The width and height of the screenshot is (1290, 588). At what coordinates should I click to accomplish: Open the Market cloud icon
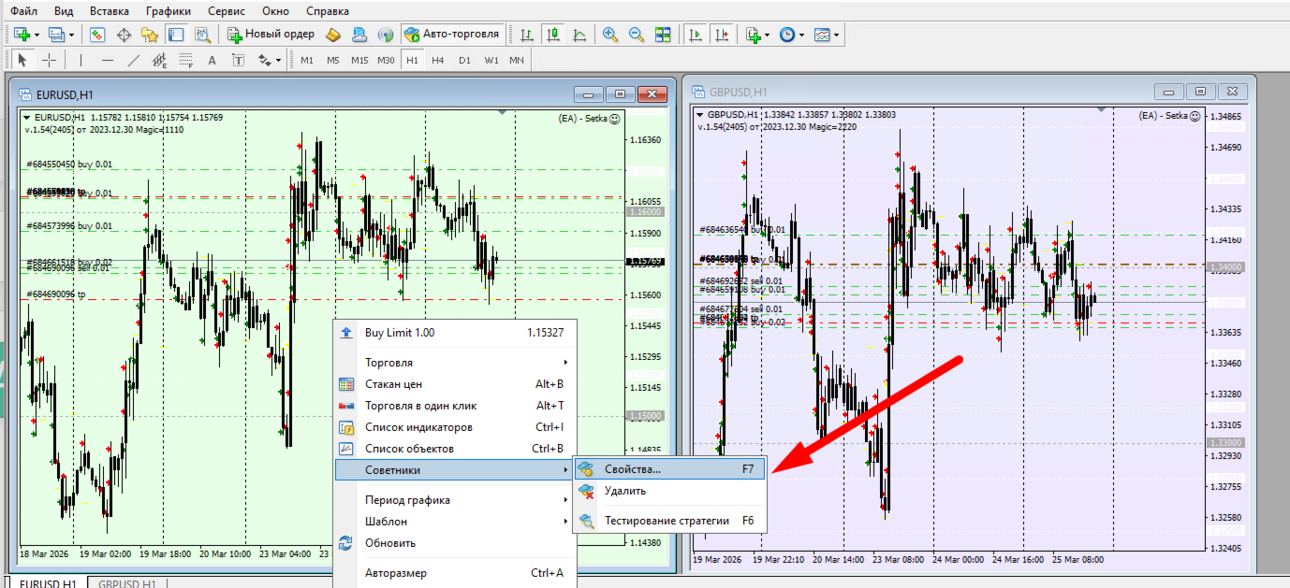(x=360, y=34)
